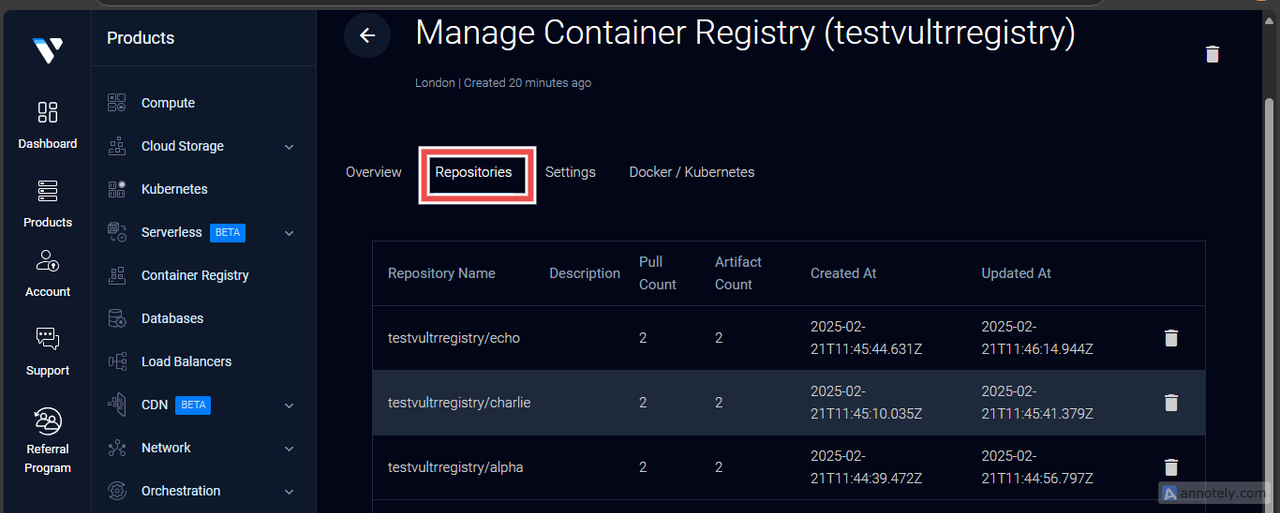Click the Artifact Count column header

(x=738, y=273)
